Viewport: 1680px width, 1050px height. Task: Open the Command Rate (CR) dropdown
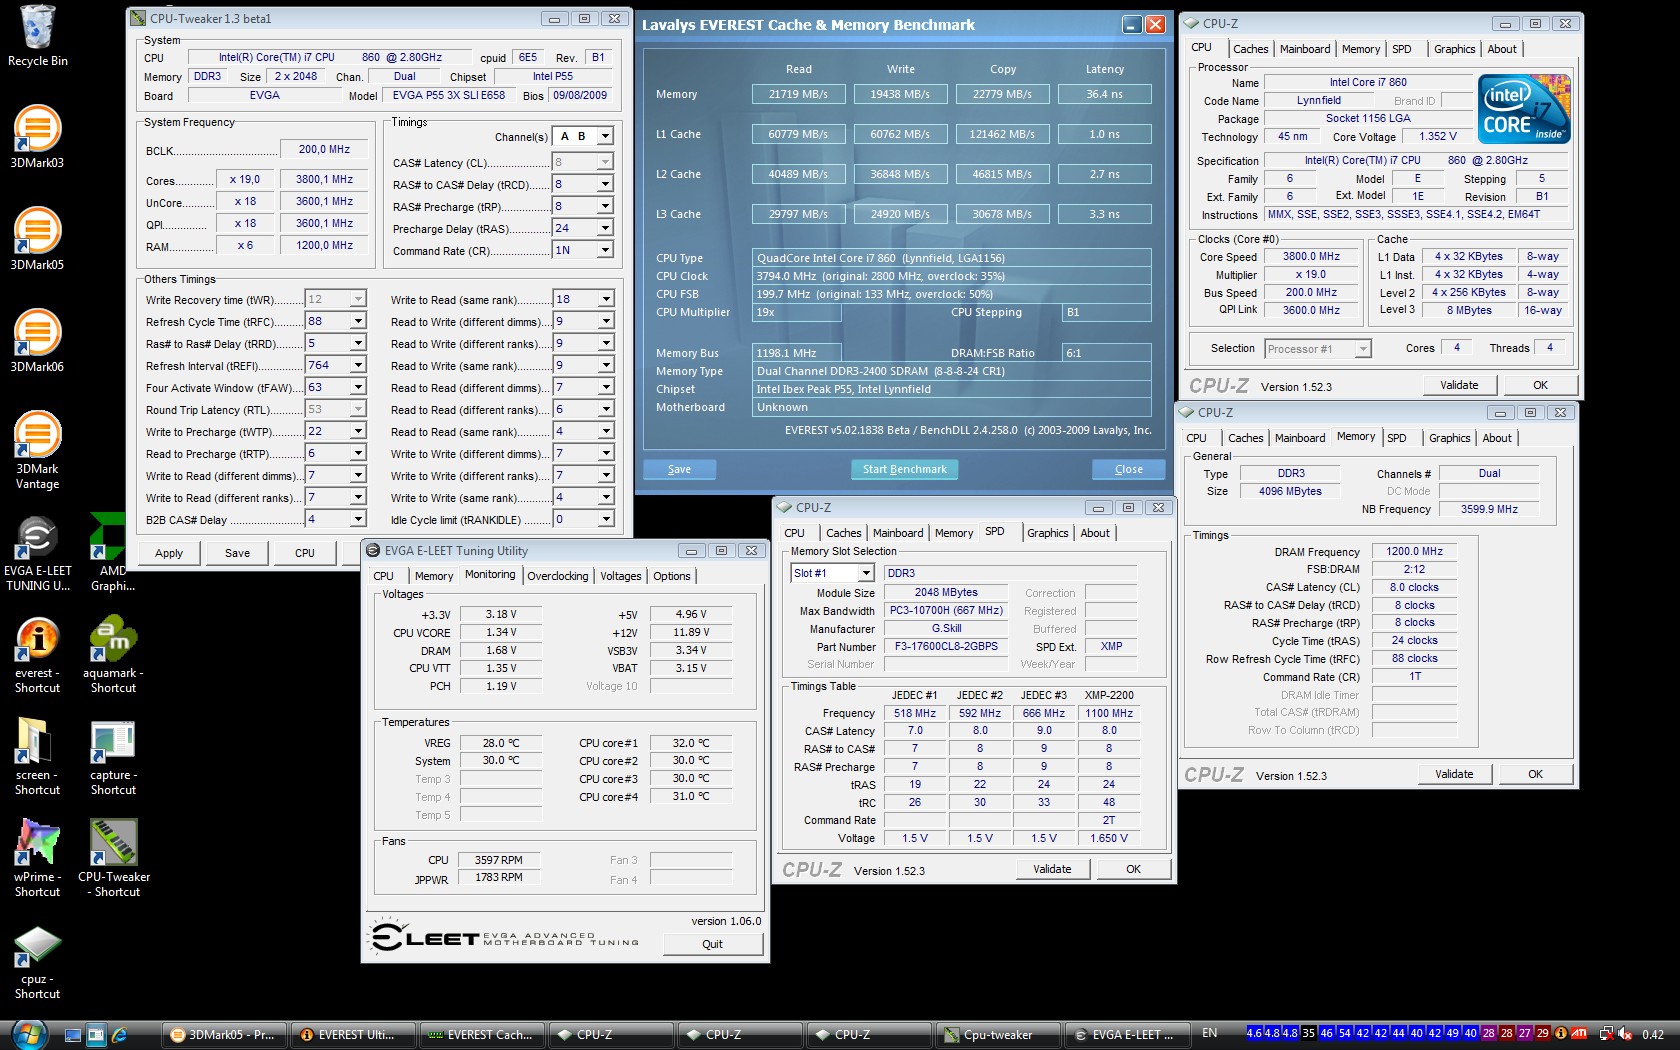605,250
